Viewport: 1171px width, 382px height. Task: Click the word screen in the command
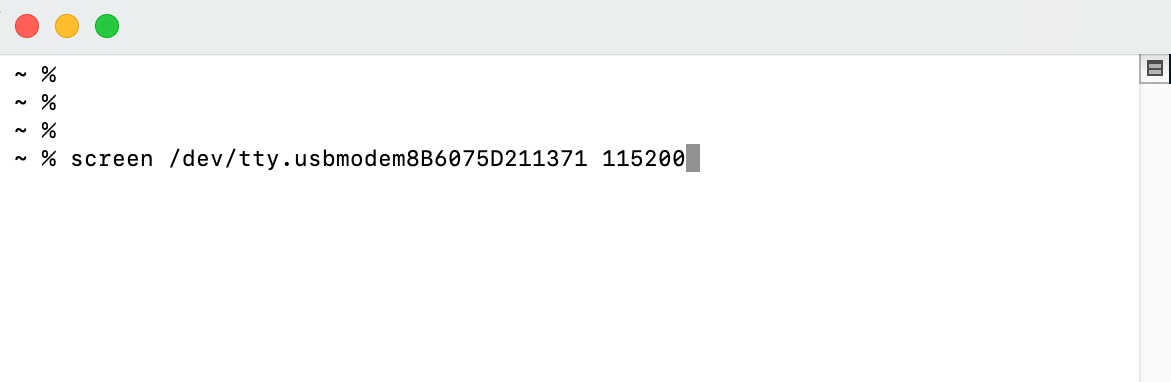point(112,158)
